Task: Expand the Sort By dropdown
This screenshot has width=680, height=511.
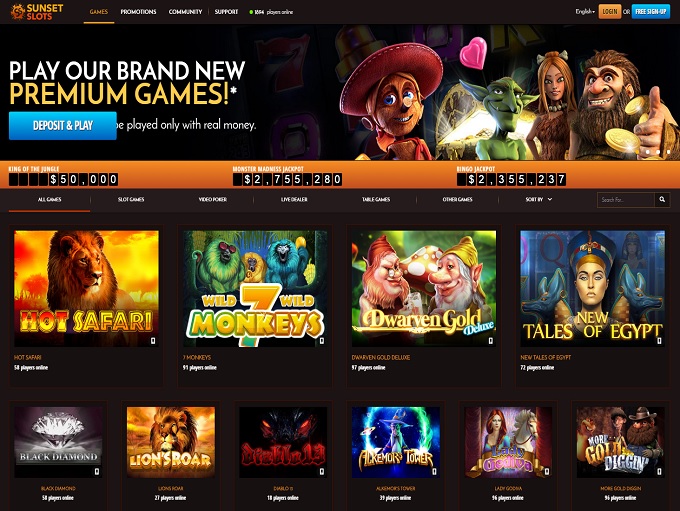Action: coord(539,200)
